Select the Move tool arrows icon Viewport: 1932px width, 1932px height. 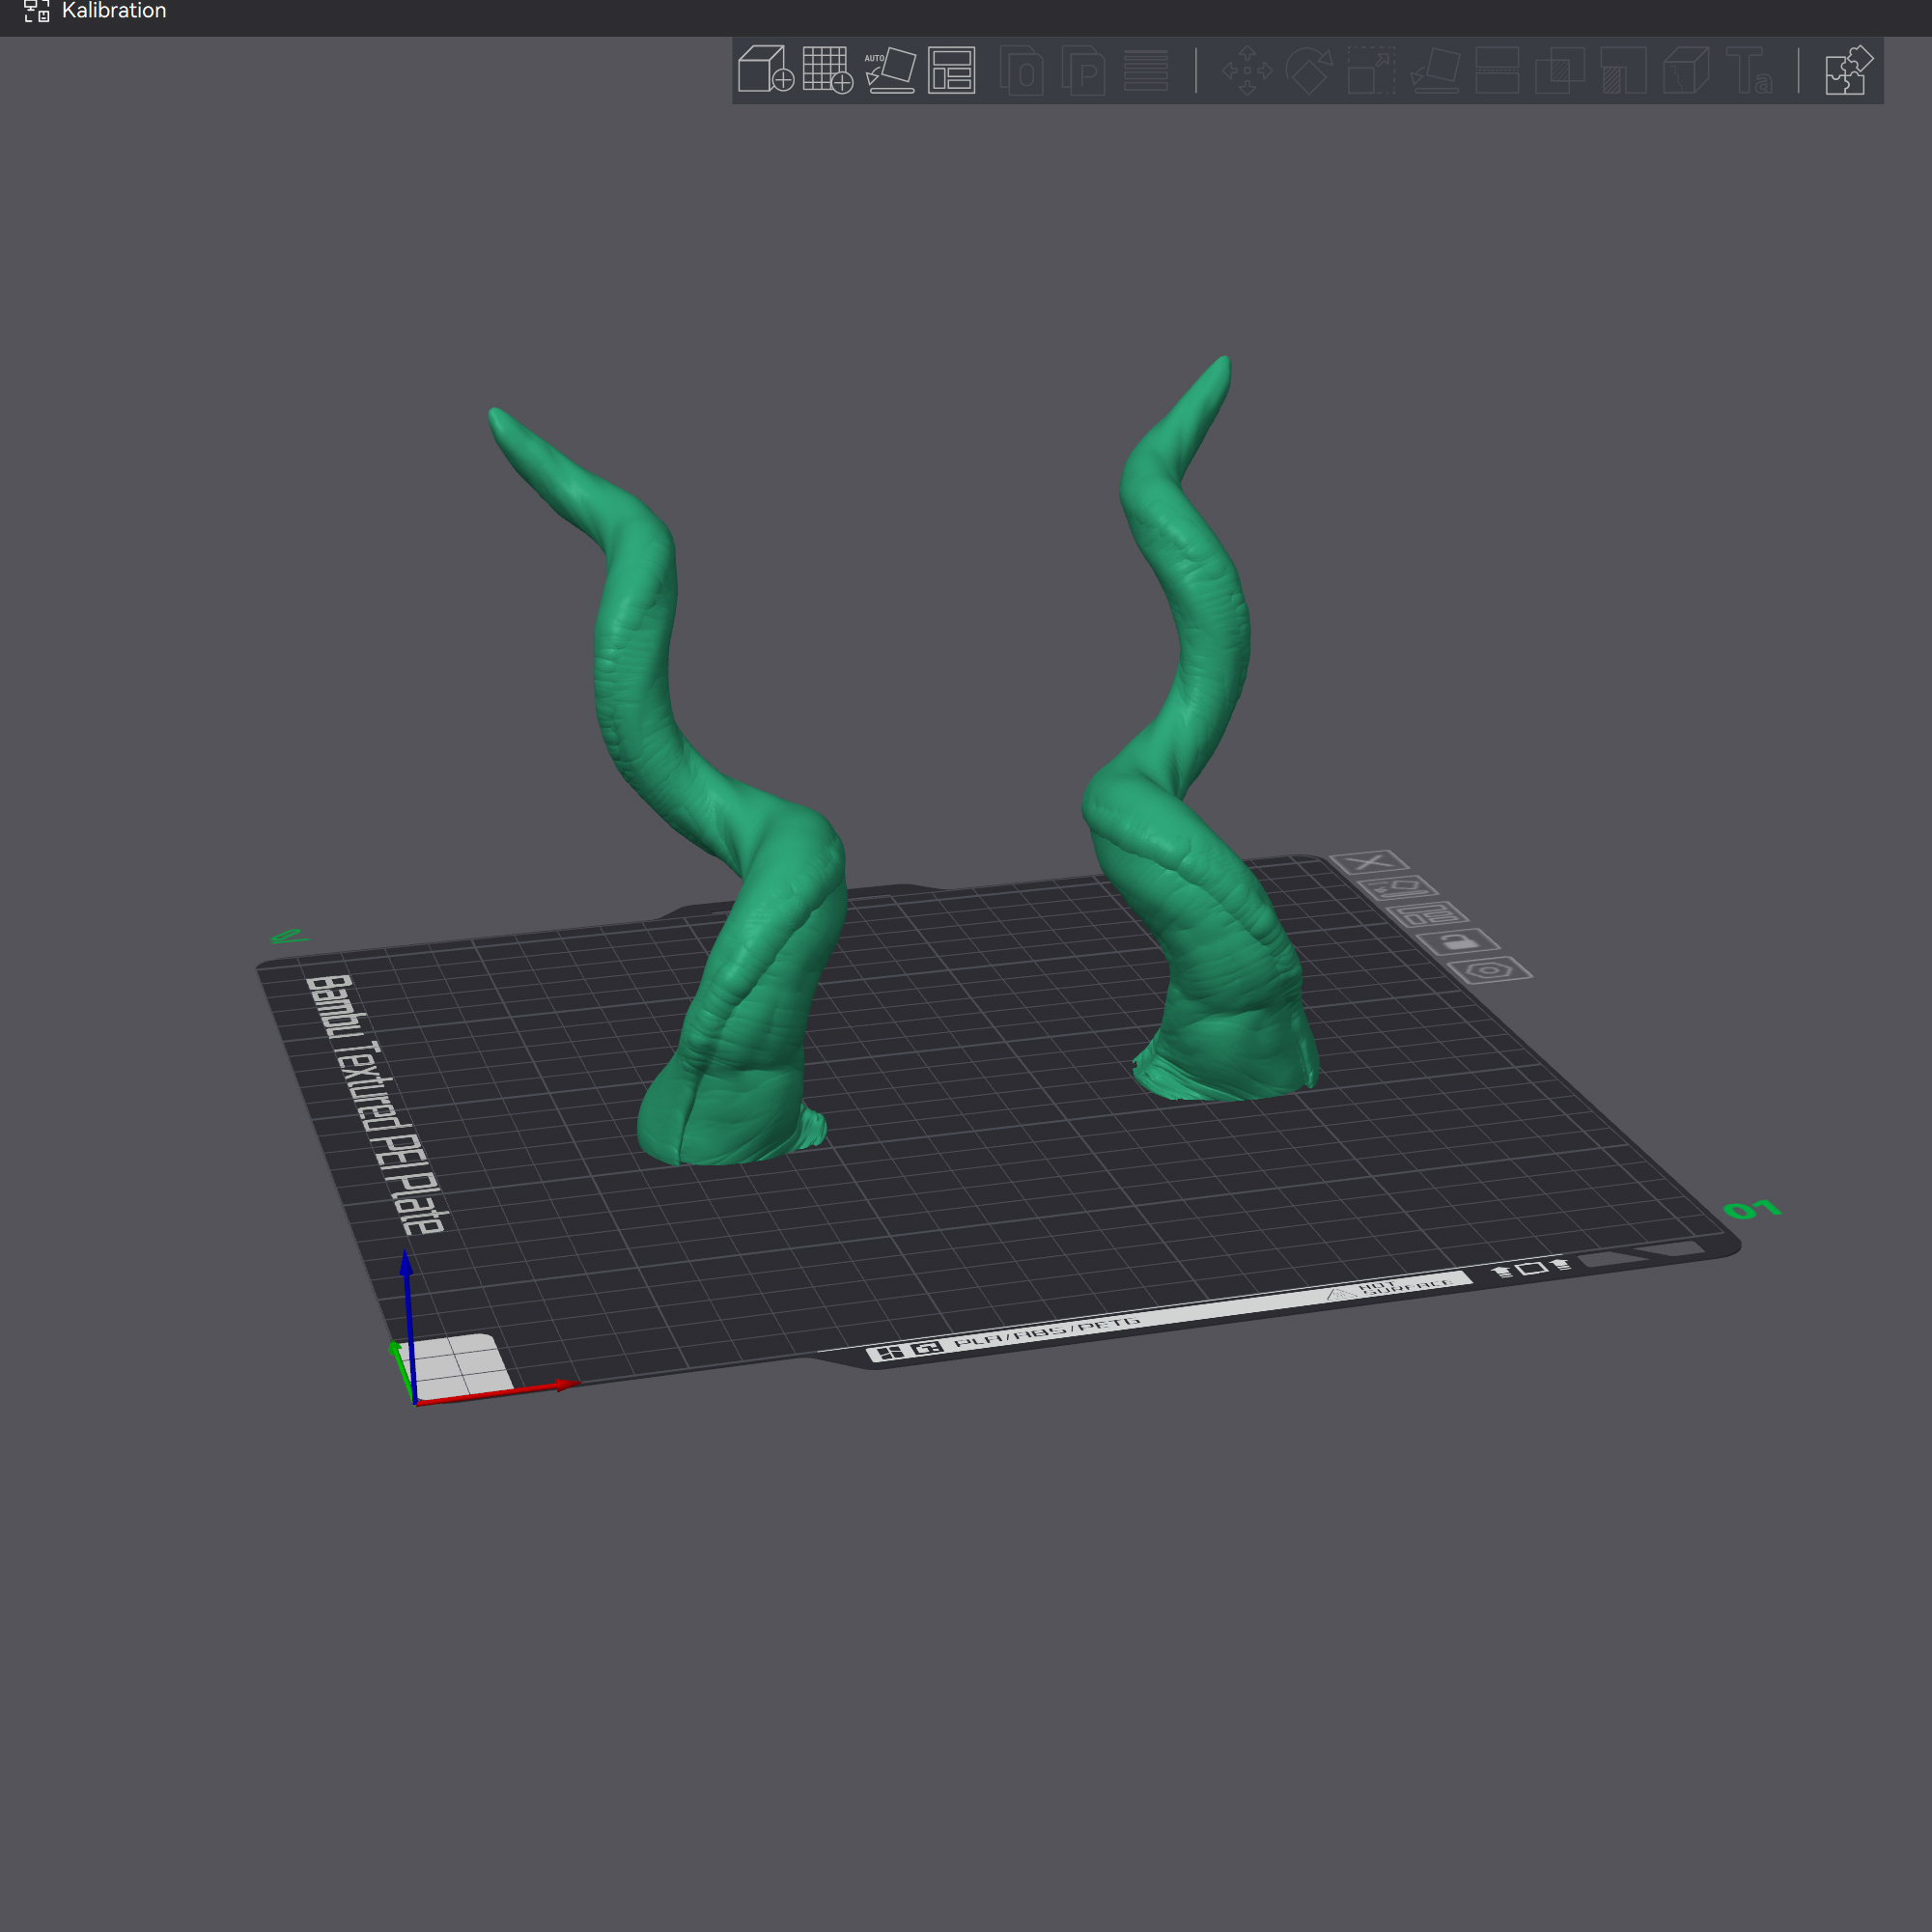click(1247, 70)
